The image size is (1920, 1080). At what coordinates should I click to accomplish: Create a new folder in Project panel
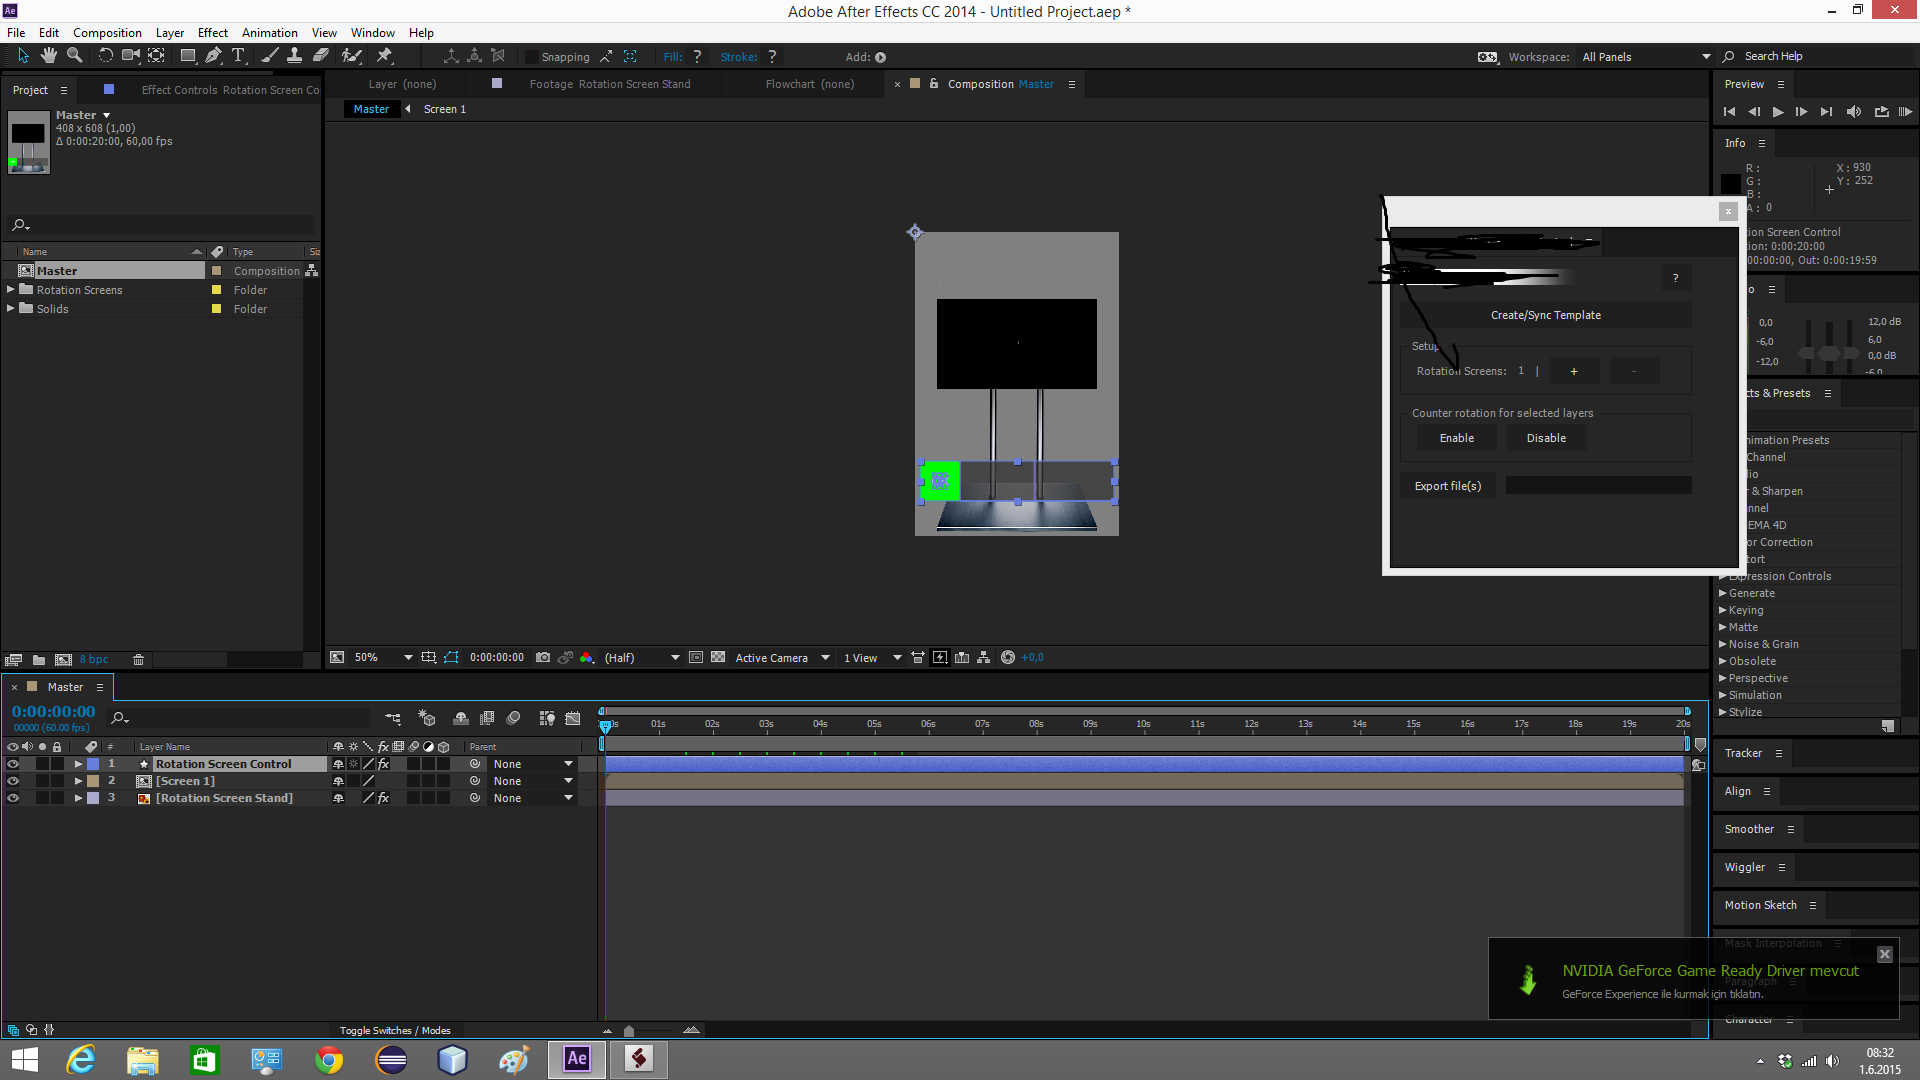tap(38, 660)
